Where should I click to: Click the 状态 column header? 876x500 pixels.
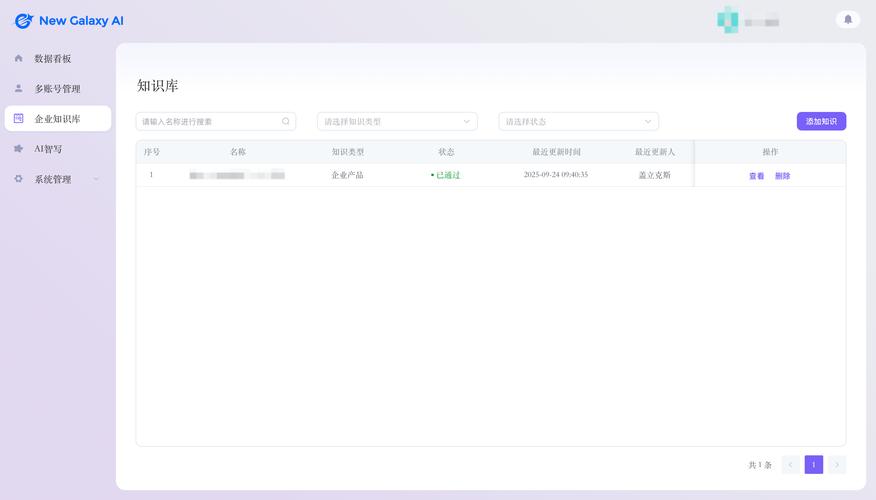tap(446, 152)
